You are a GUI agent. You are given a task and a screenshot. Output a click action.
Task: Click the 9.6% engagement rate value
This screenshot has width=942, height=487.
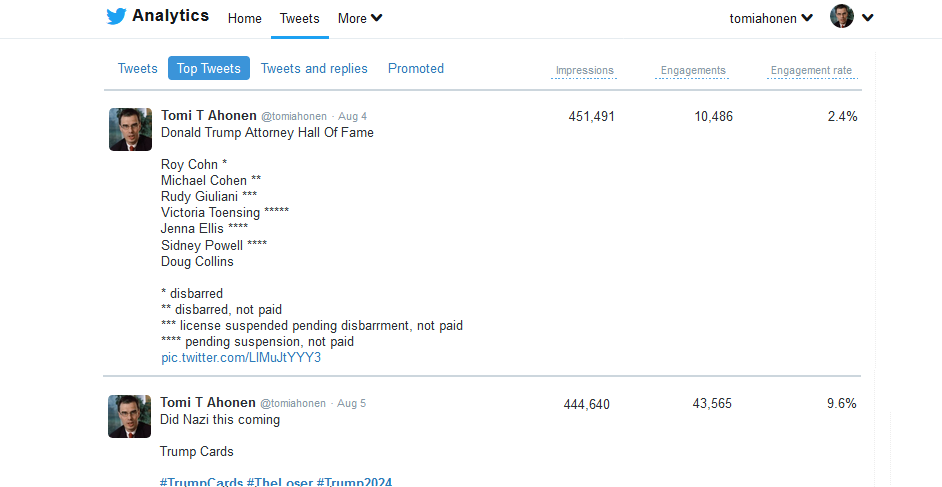(842, 404)
